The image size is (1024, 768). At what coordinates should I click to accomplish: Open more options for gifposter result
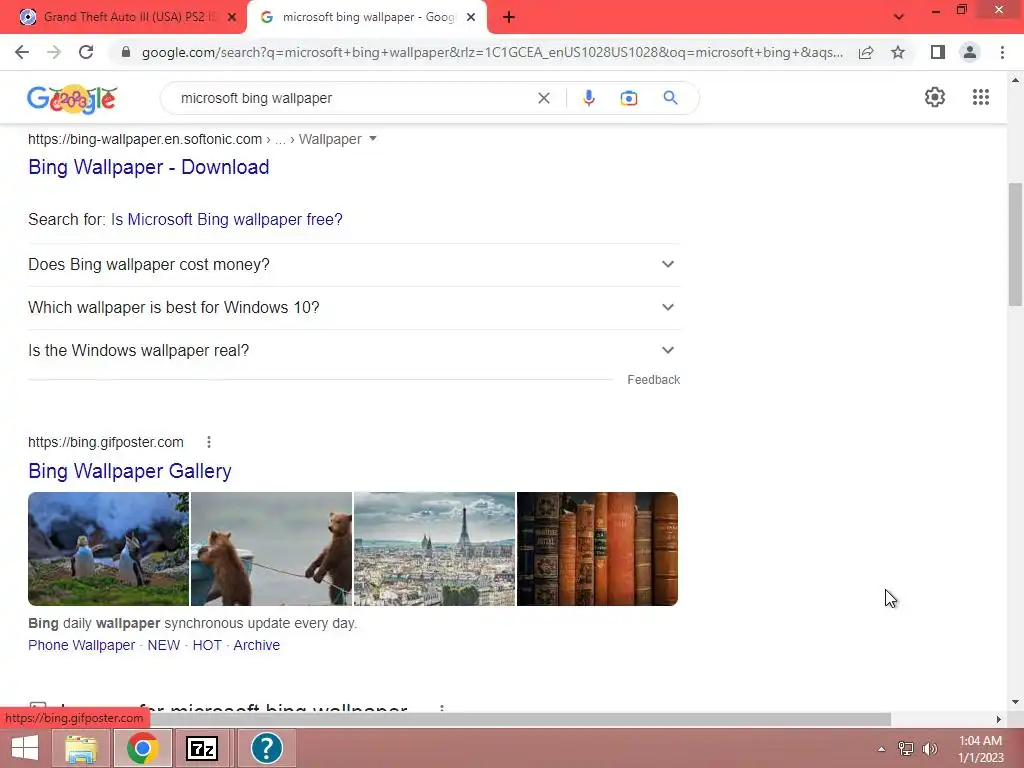[209, 442]
